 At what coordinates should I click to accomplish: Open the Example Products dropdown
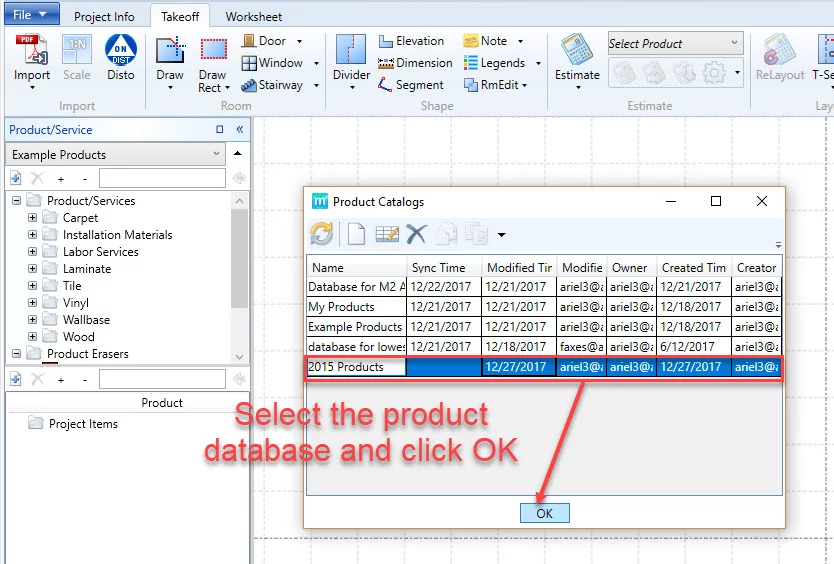point(217,155)
